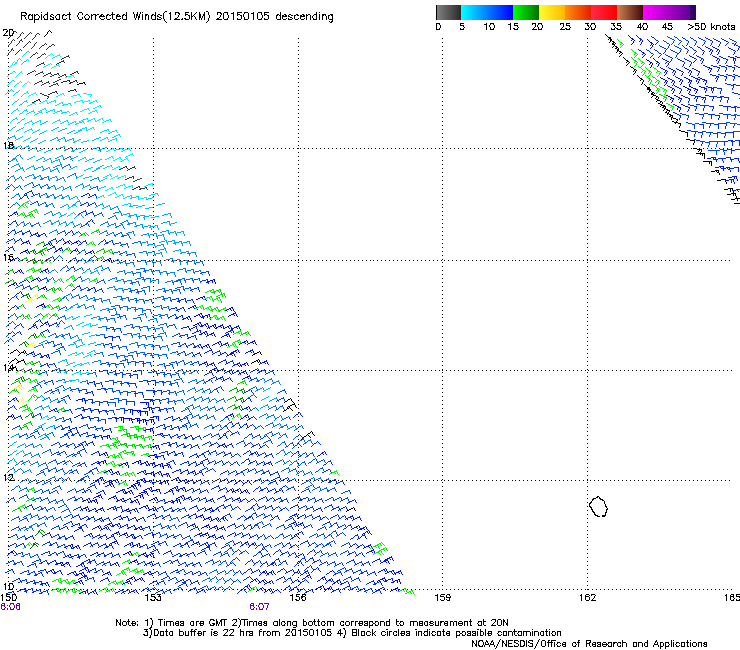Click the green 15-20 knots legend color
This screenshot has height=650, width=740.
526,12
